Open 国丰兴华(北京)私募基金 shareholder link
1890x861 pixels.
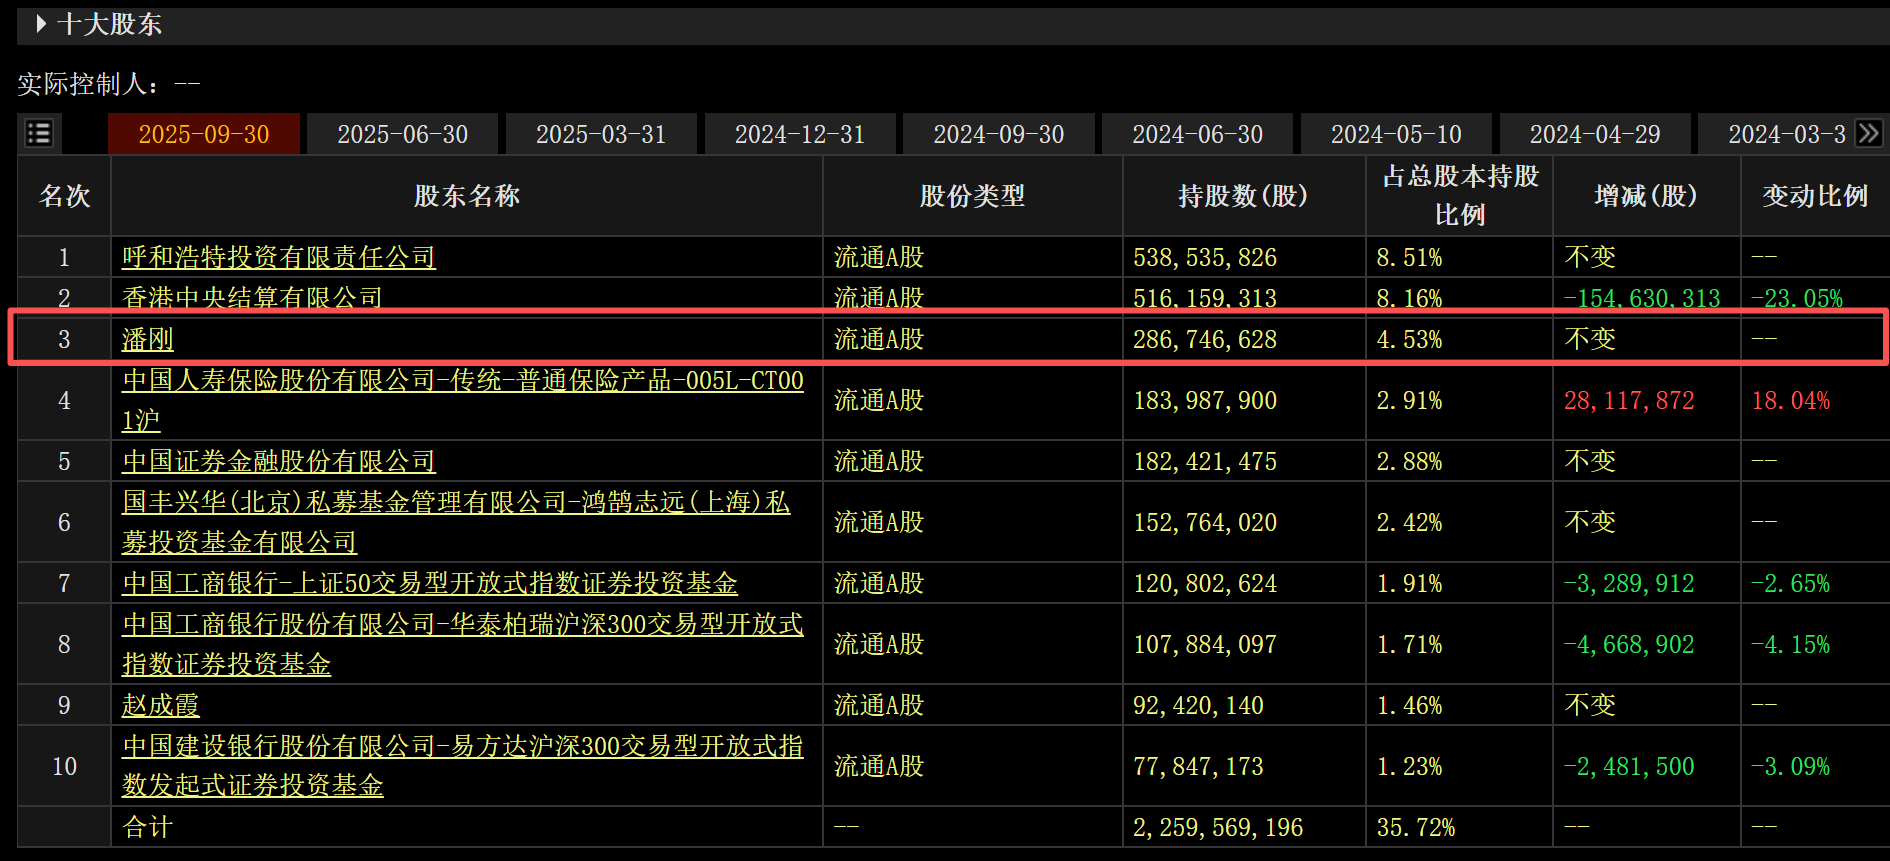pyautogui.click(x=456, y=522)
